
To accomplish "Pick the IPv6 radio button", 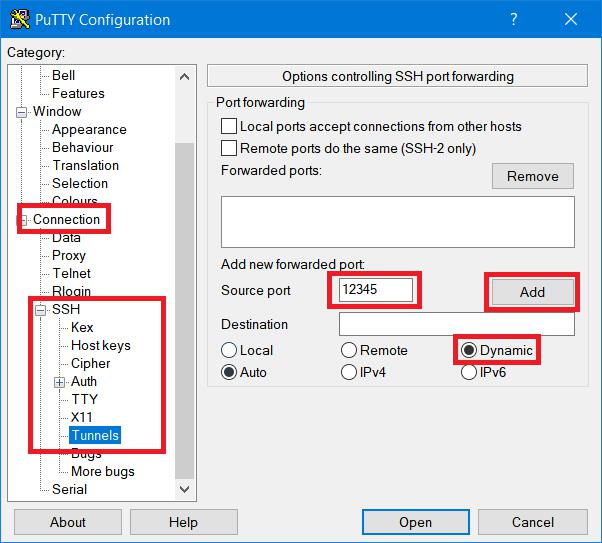I will coord(469,372).
